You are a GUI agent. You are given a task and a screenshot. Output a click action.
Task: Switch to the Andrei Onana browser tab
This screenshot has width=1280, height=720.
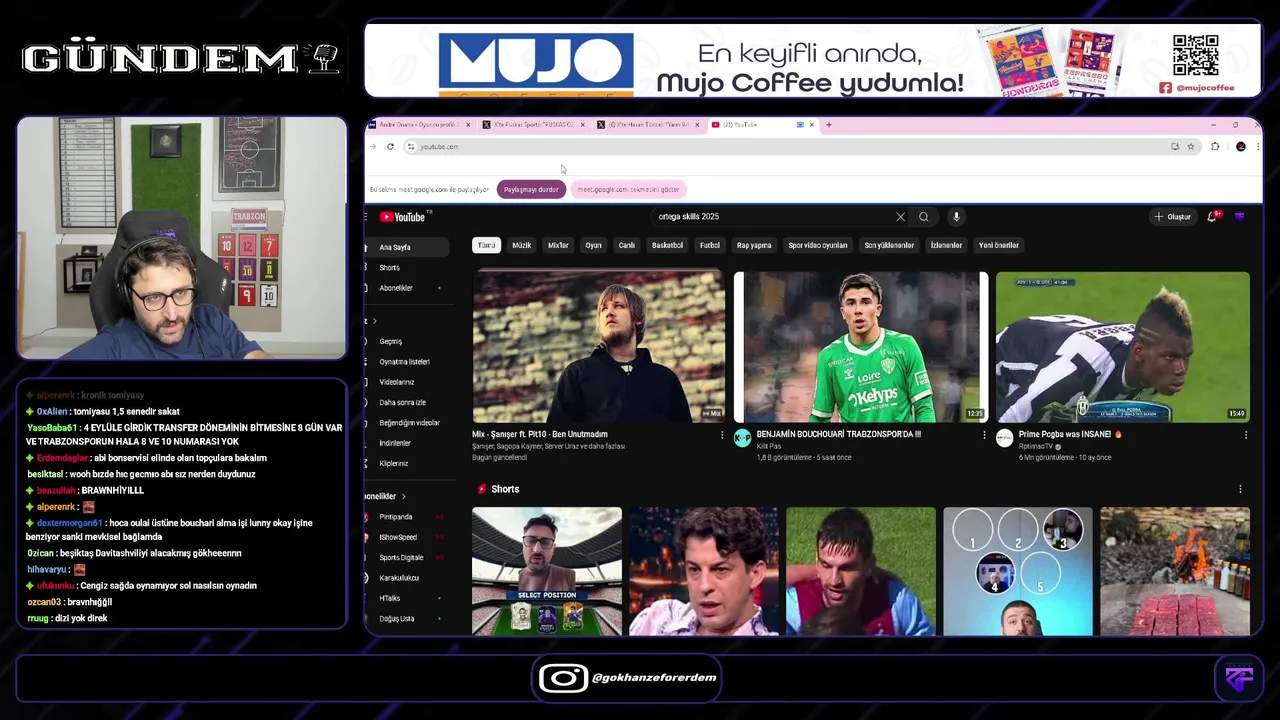coord(418,125)
